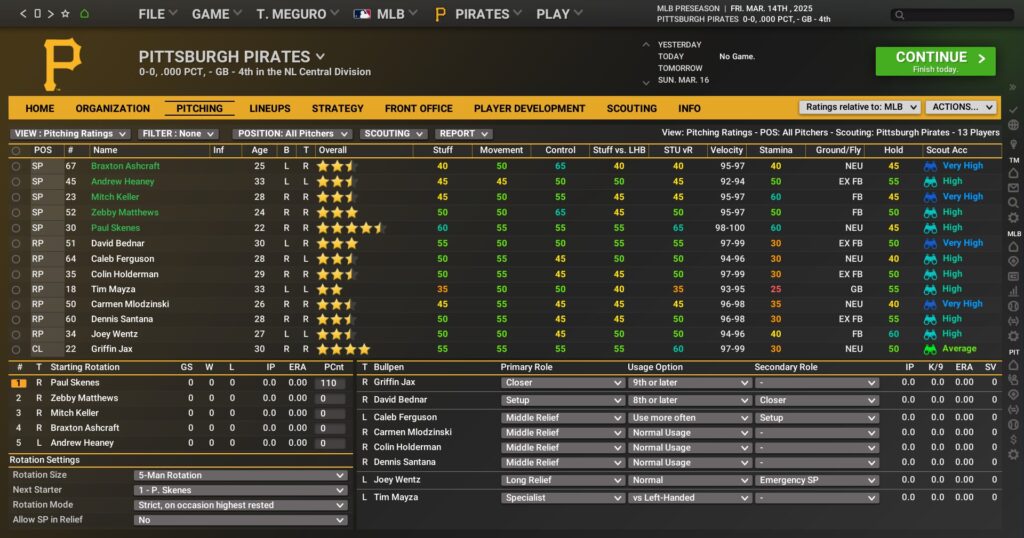Viewport: 1024px width, 538px height.
Task: Switch to the FRONT OFFICE tab
Action: [x=419, y=108]
